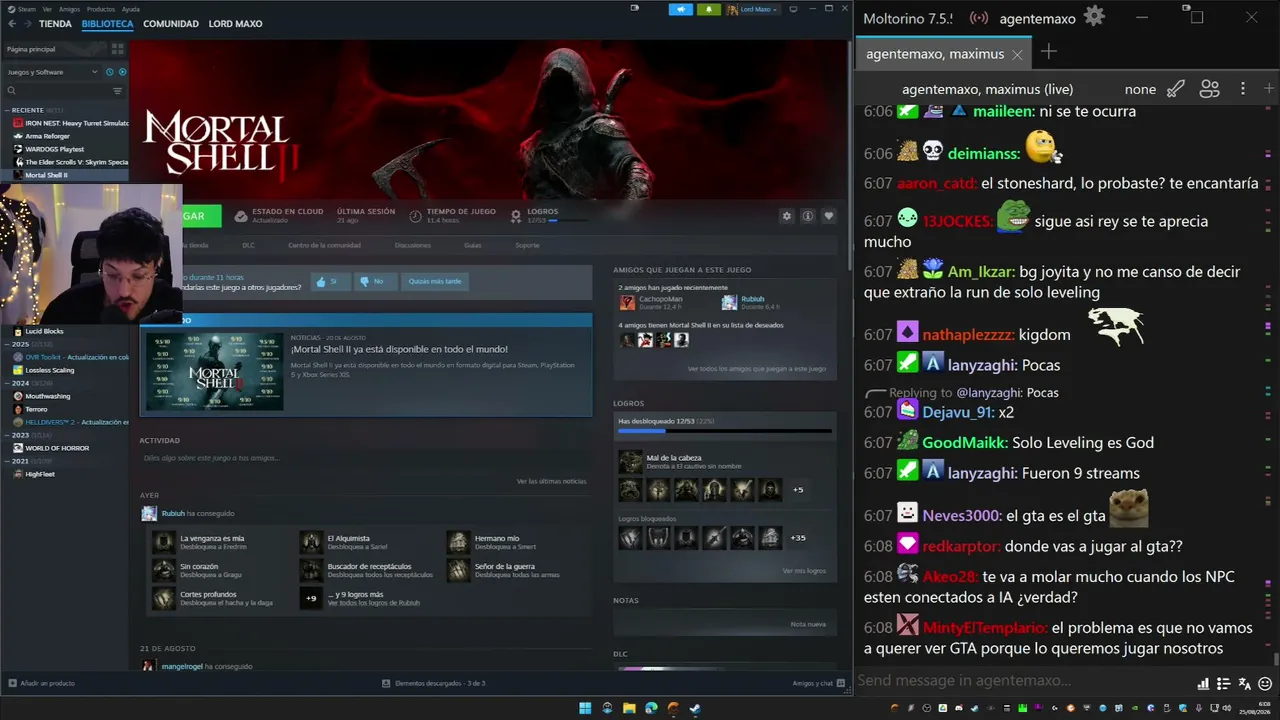Open chat split three-dot menu
The height and width of the screenshot is (720, 1280).
pyautogui.click(x=1243, y=89)
